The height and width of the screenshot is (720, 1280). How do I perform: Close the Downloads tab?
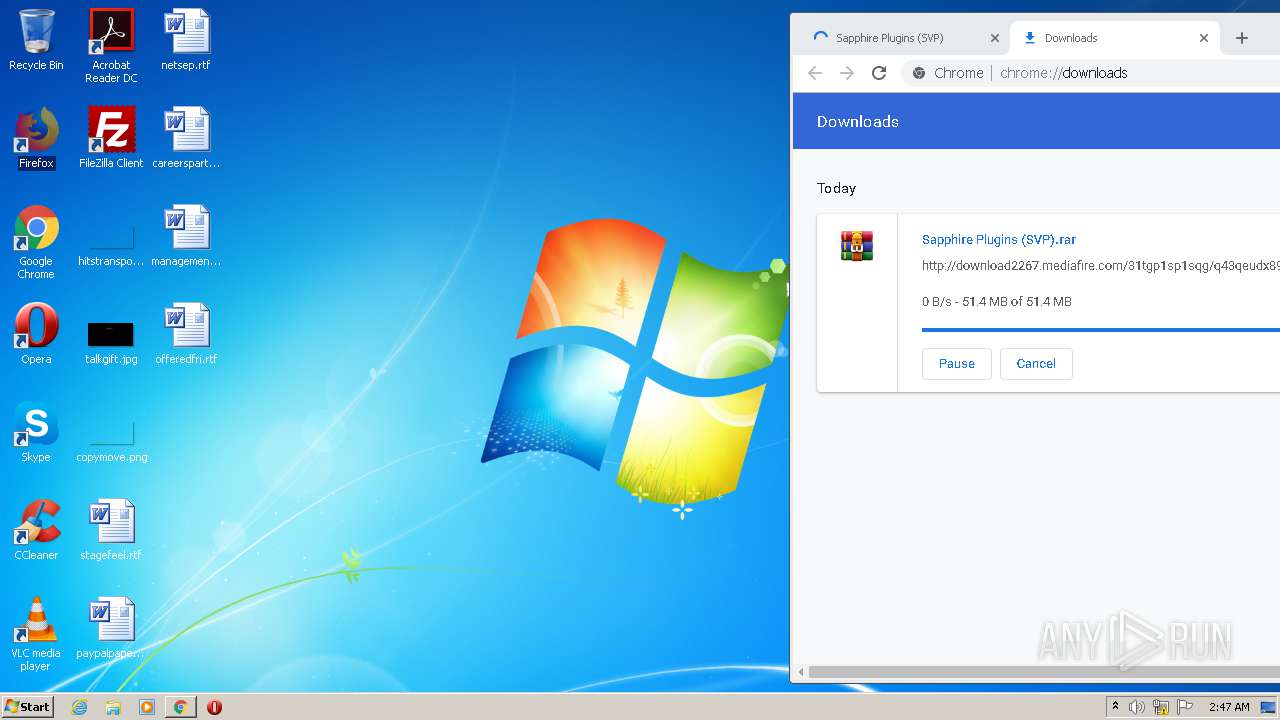1204,38
